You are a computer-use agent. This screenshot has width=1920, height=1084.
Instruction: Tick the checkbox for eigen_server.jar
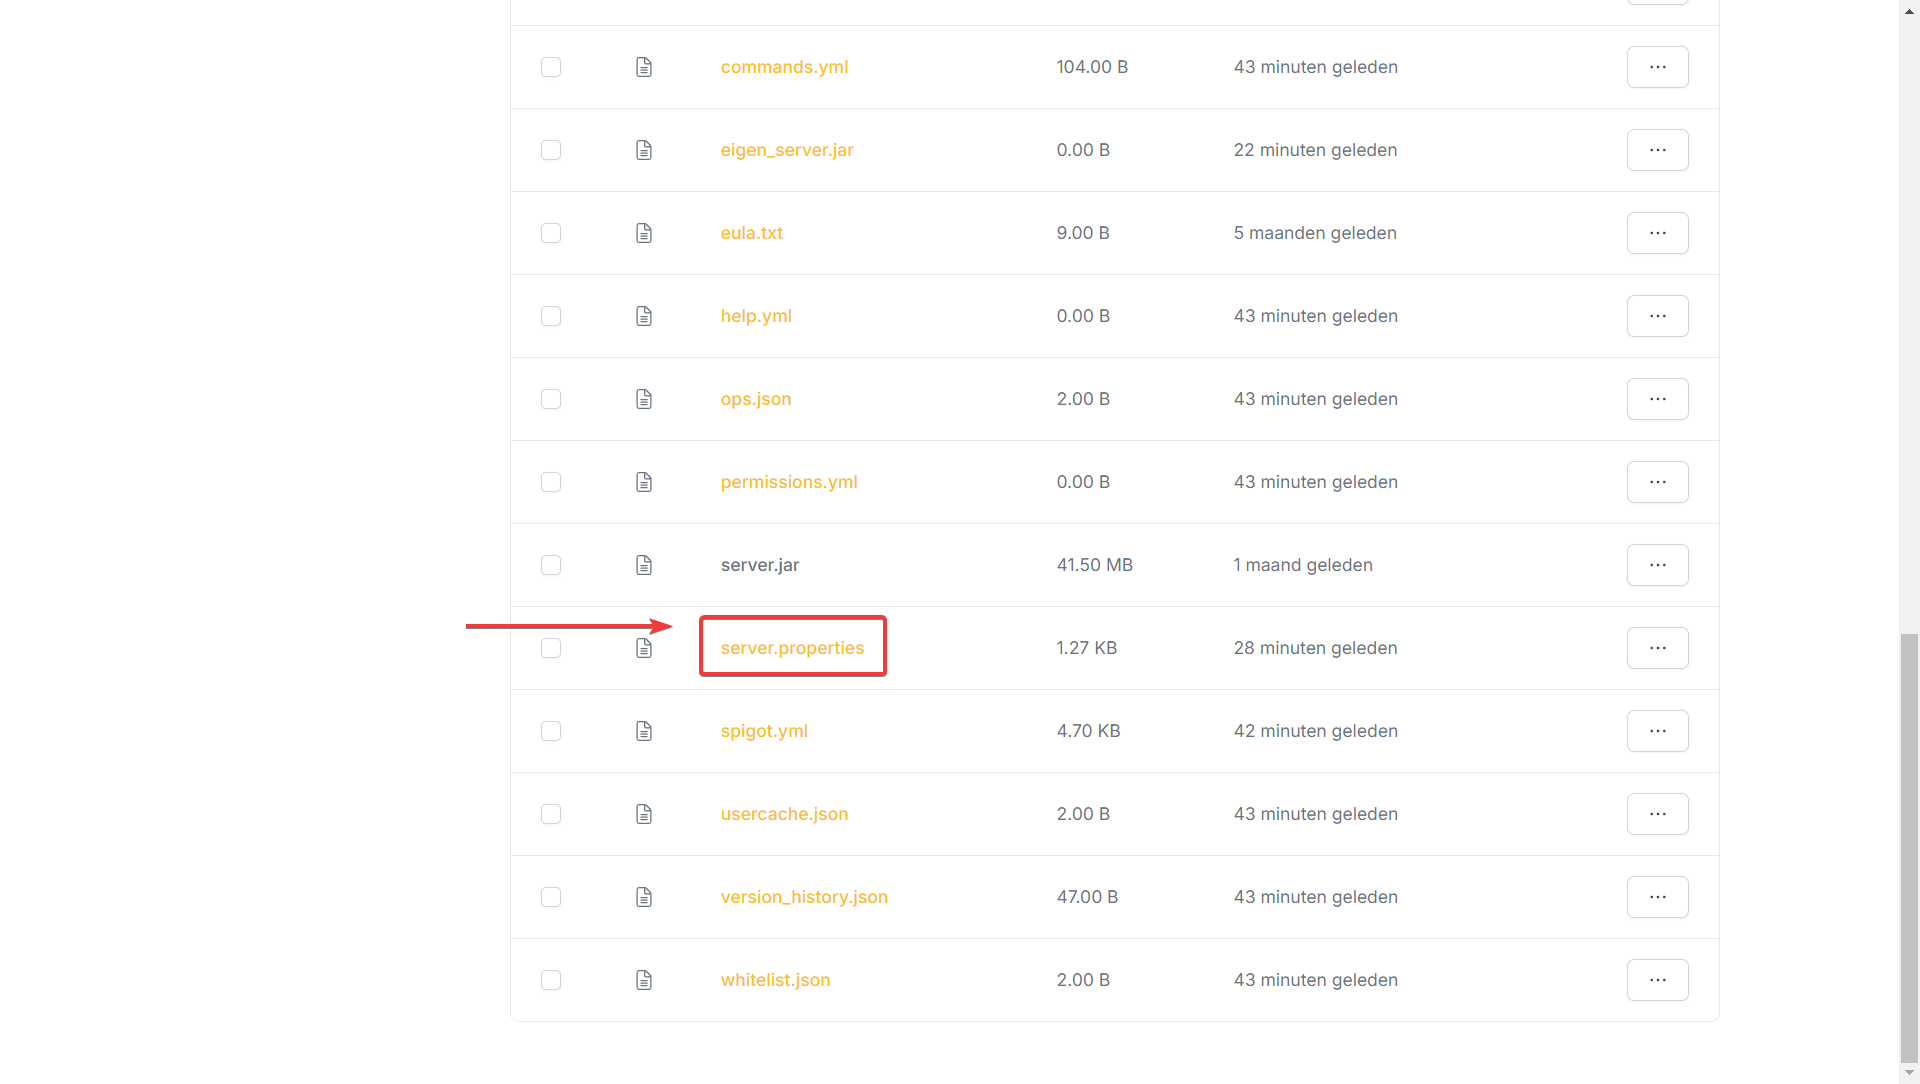coord(551,150)
